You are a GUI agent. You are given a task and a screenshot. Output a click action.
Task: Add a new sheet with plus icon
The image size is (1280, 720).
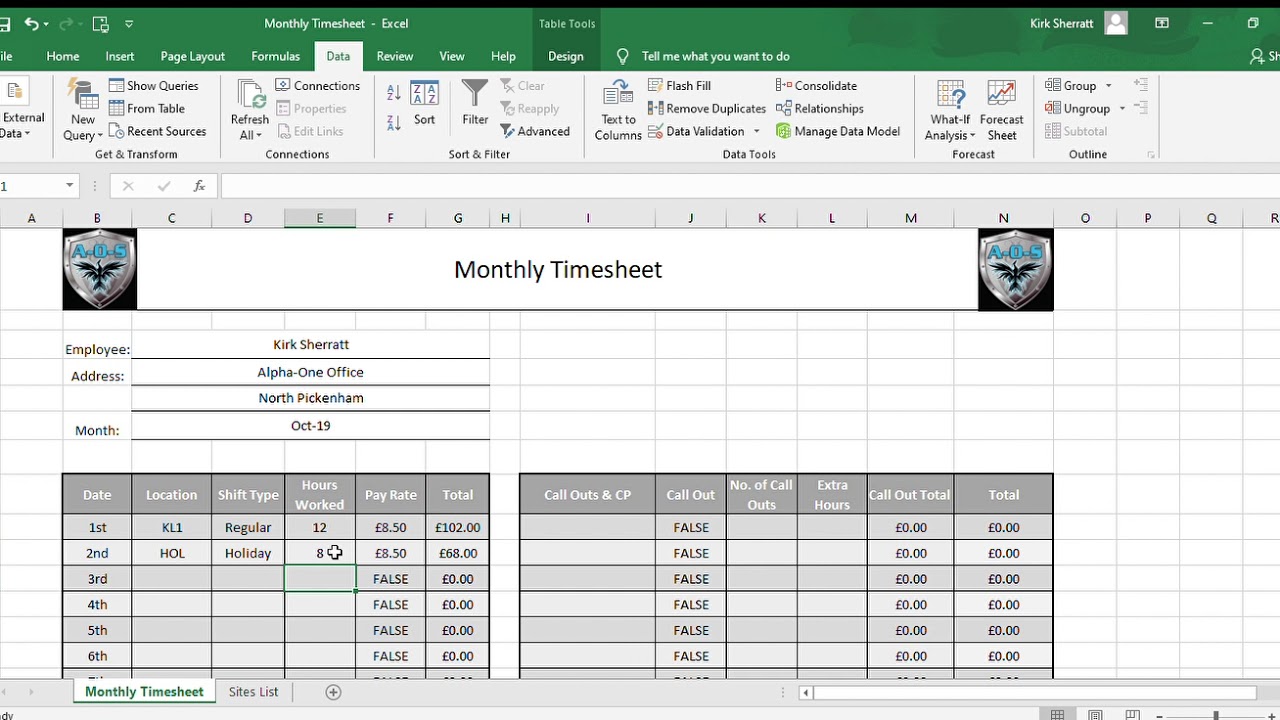click(x=334, y=692)
